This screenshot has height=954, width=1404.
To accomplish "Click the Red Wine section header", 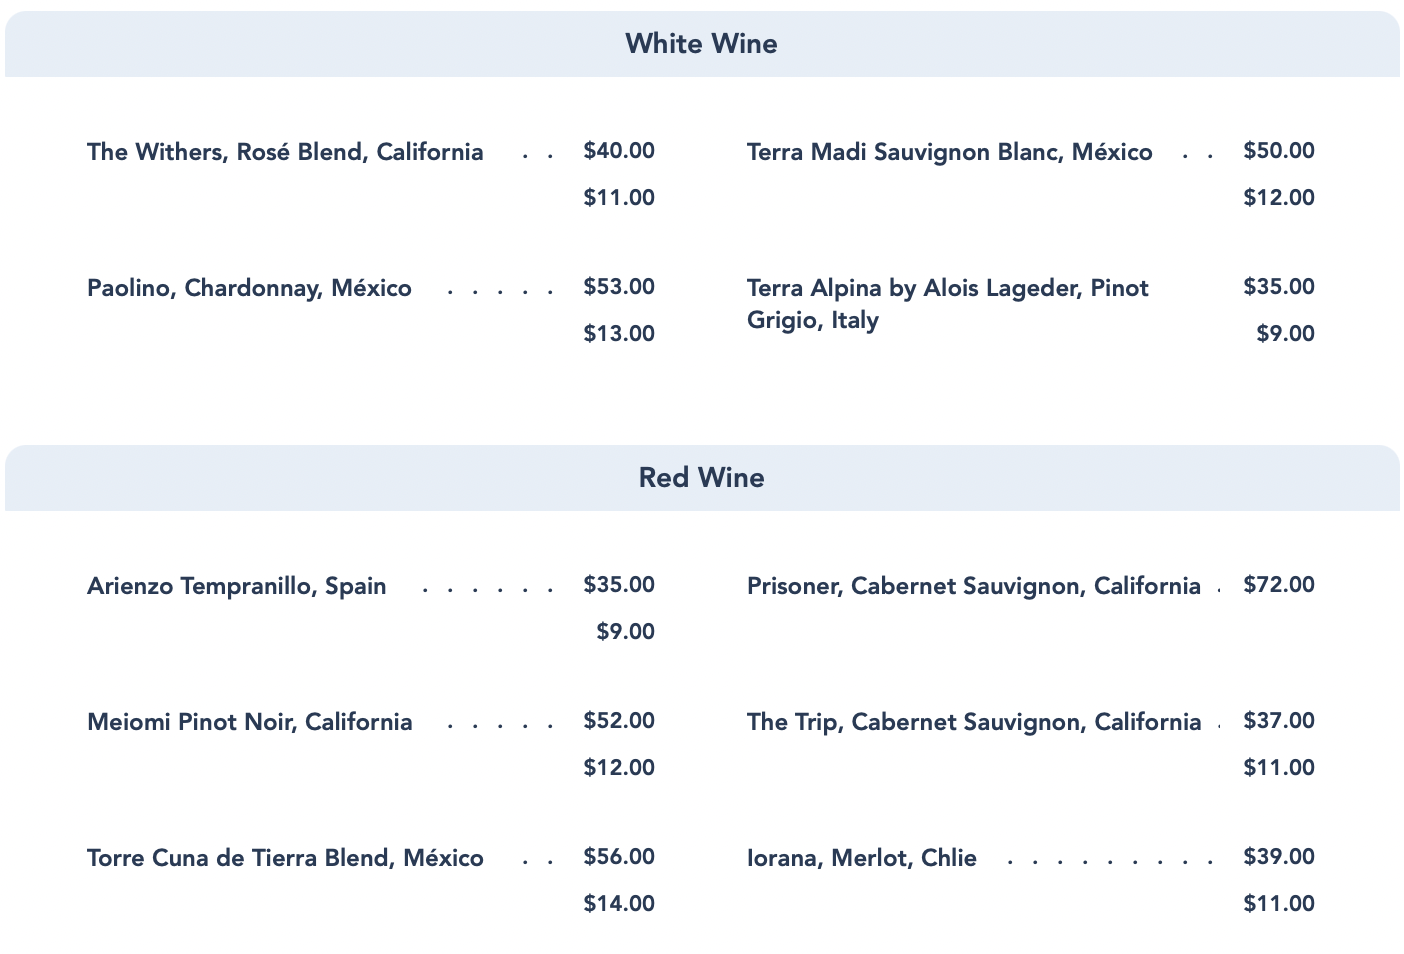I will coord(701,478).
